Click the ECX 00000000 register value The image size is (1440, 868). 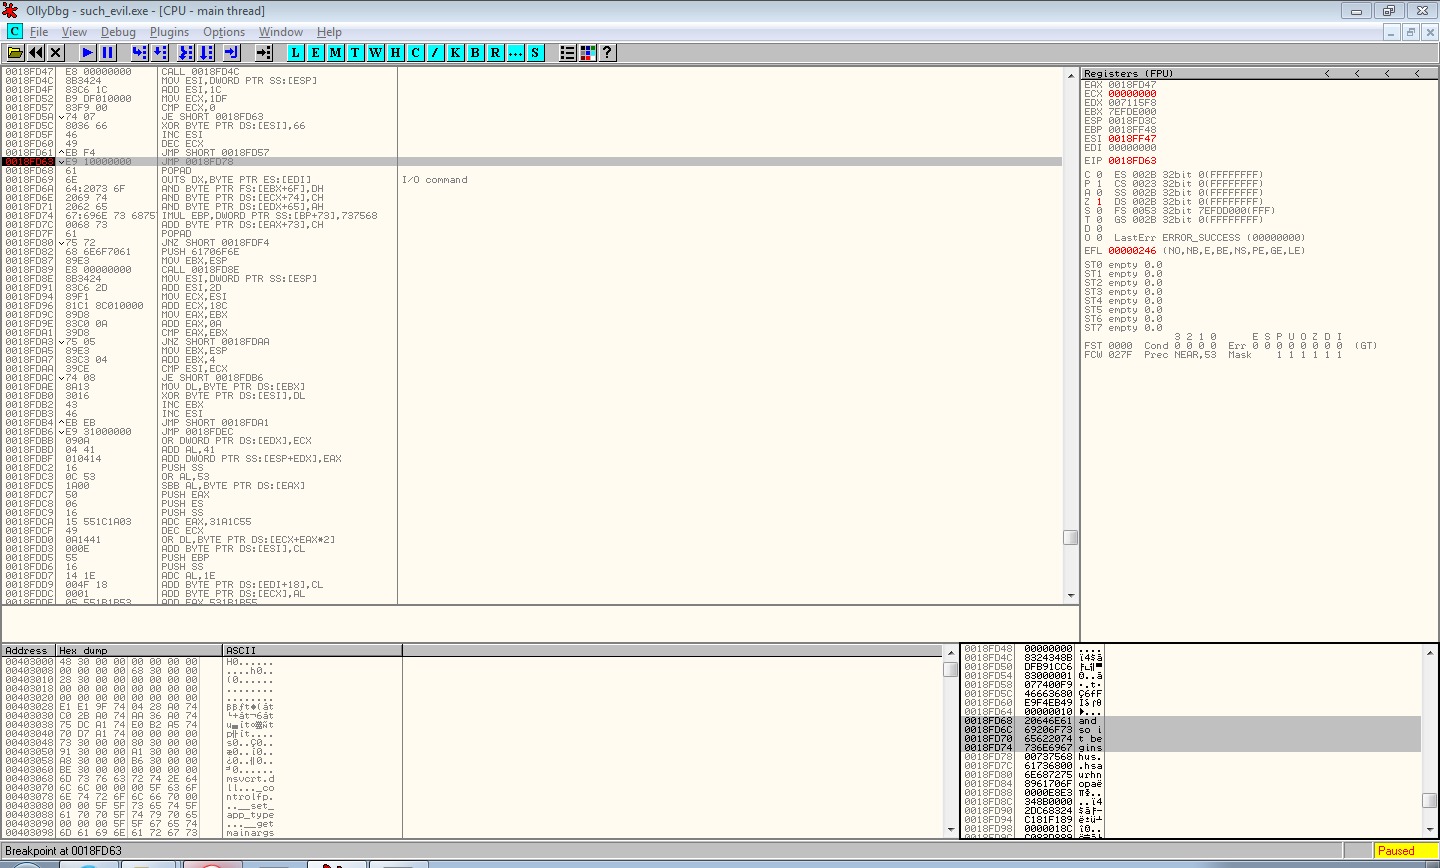point(1132,94)
